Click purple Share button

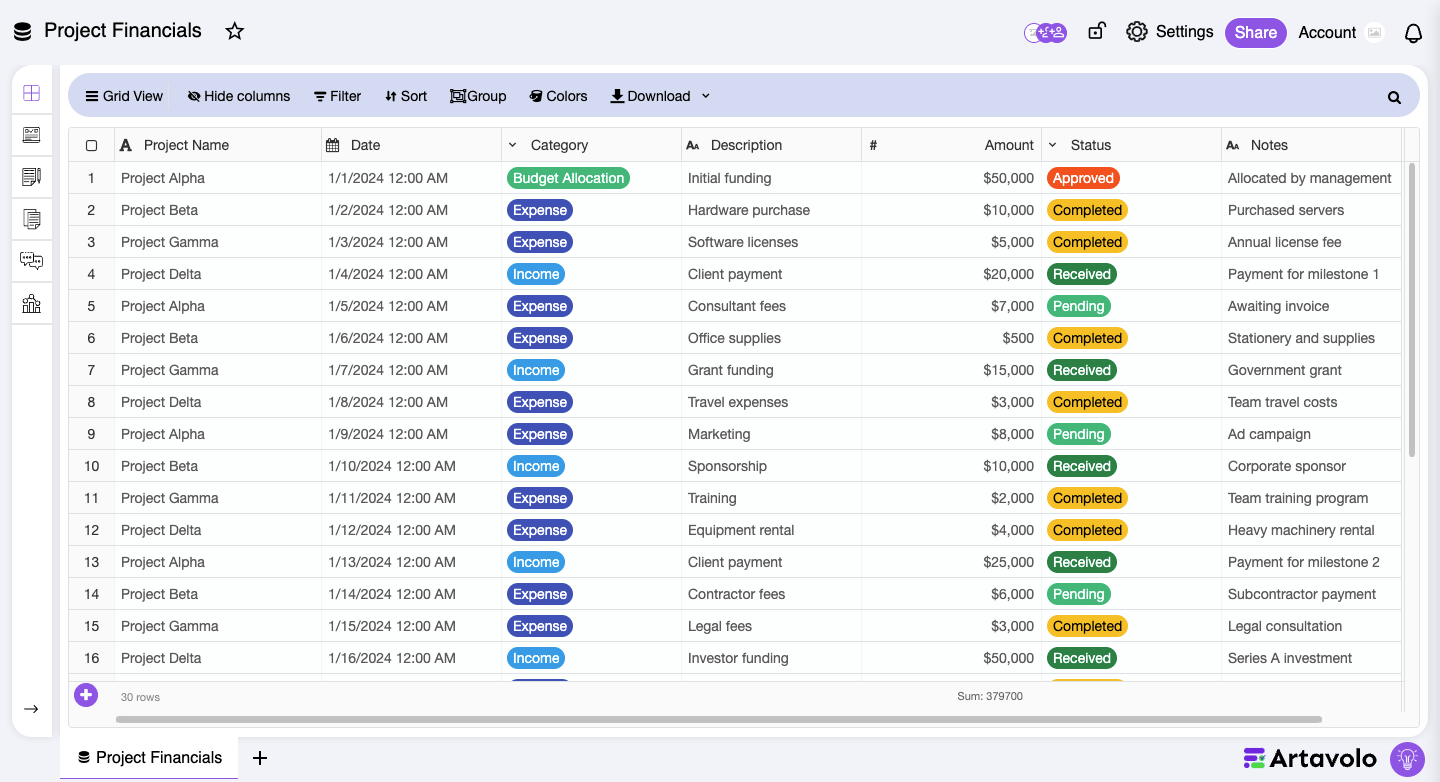point(1255,32)
